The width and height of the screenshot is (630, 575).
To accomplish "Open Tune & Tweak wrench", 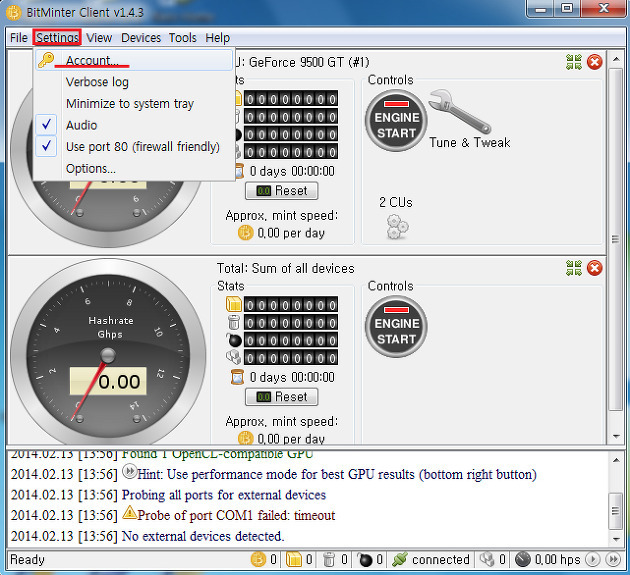I will point(460,111).
